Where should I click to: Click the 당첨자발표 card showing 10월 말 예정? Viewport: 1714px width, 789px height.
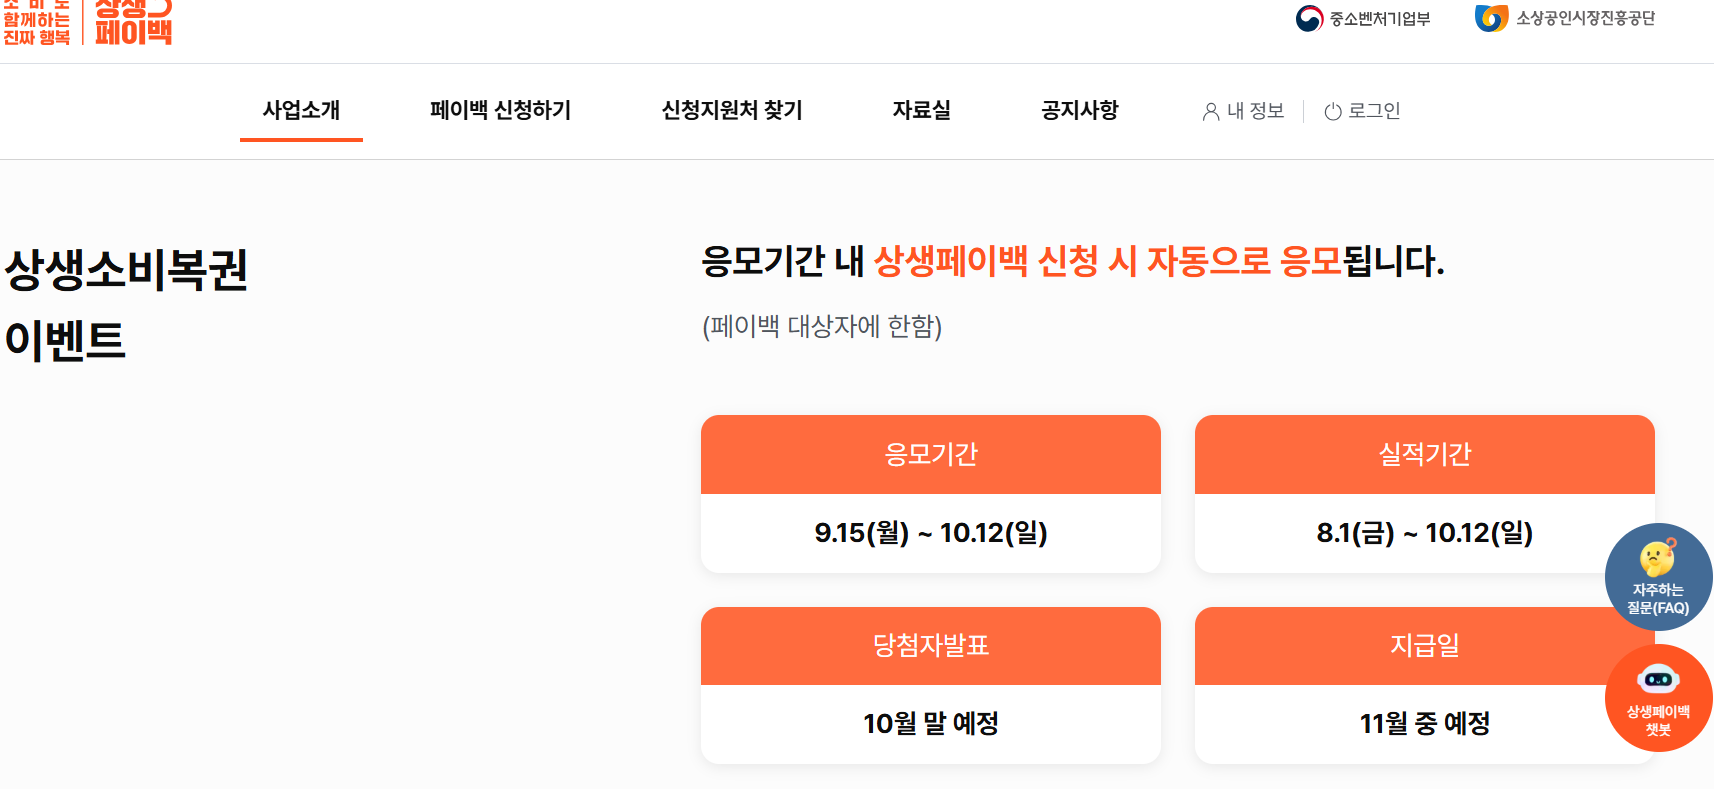(x=930, y=685)
